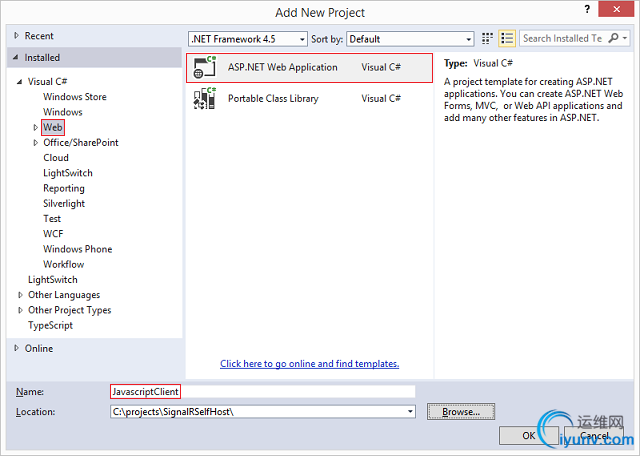Click the Other Languages label
Screen dimensions: 640x456
[x=64, y=295]
